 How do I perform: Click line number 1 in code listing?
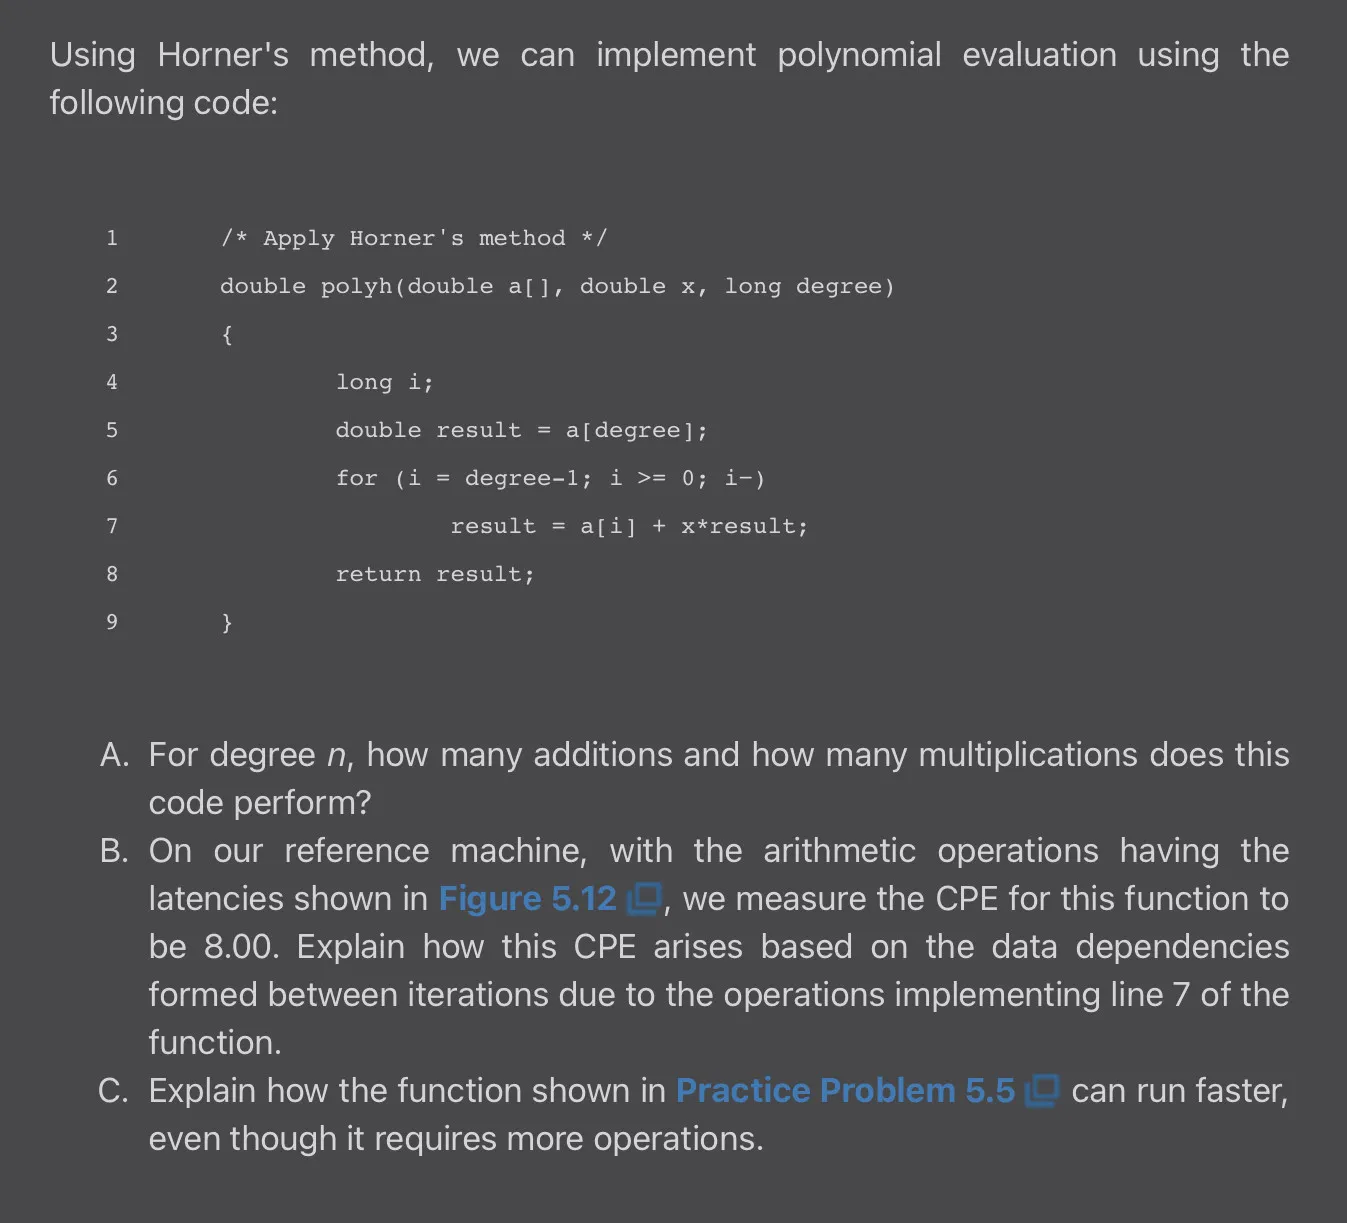pyautogui.click(x=112, y=238)
